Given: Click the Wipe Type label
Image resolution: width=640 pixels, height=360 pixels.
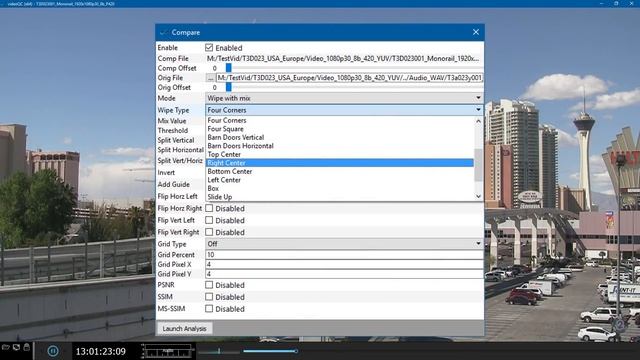Looking at the screenshot, I should (173, 110).
